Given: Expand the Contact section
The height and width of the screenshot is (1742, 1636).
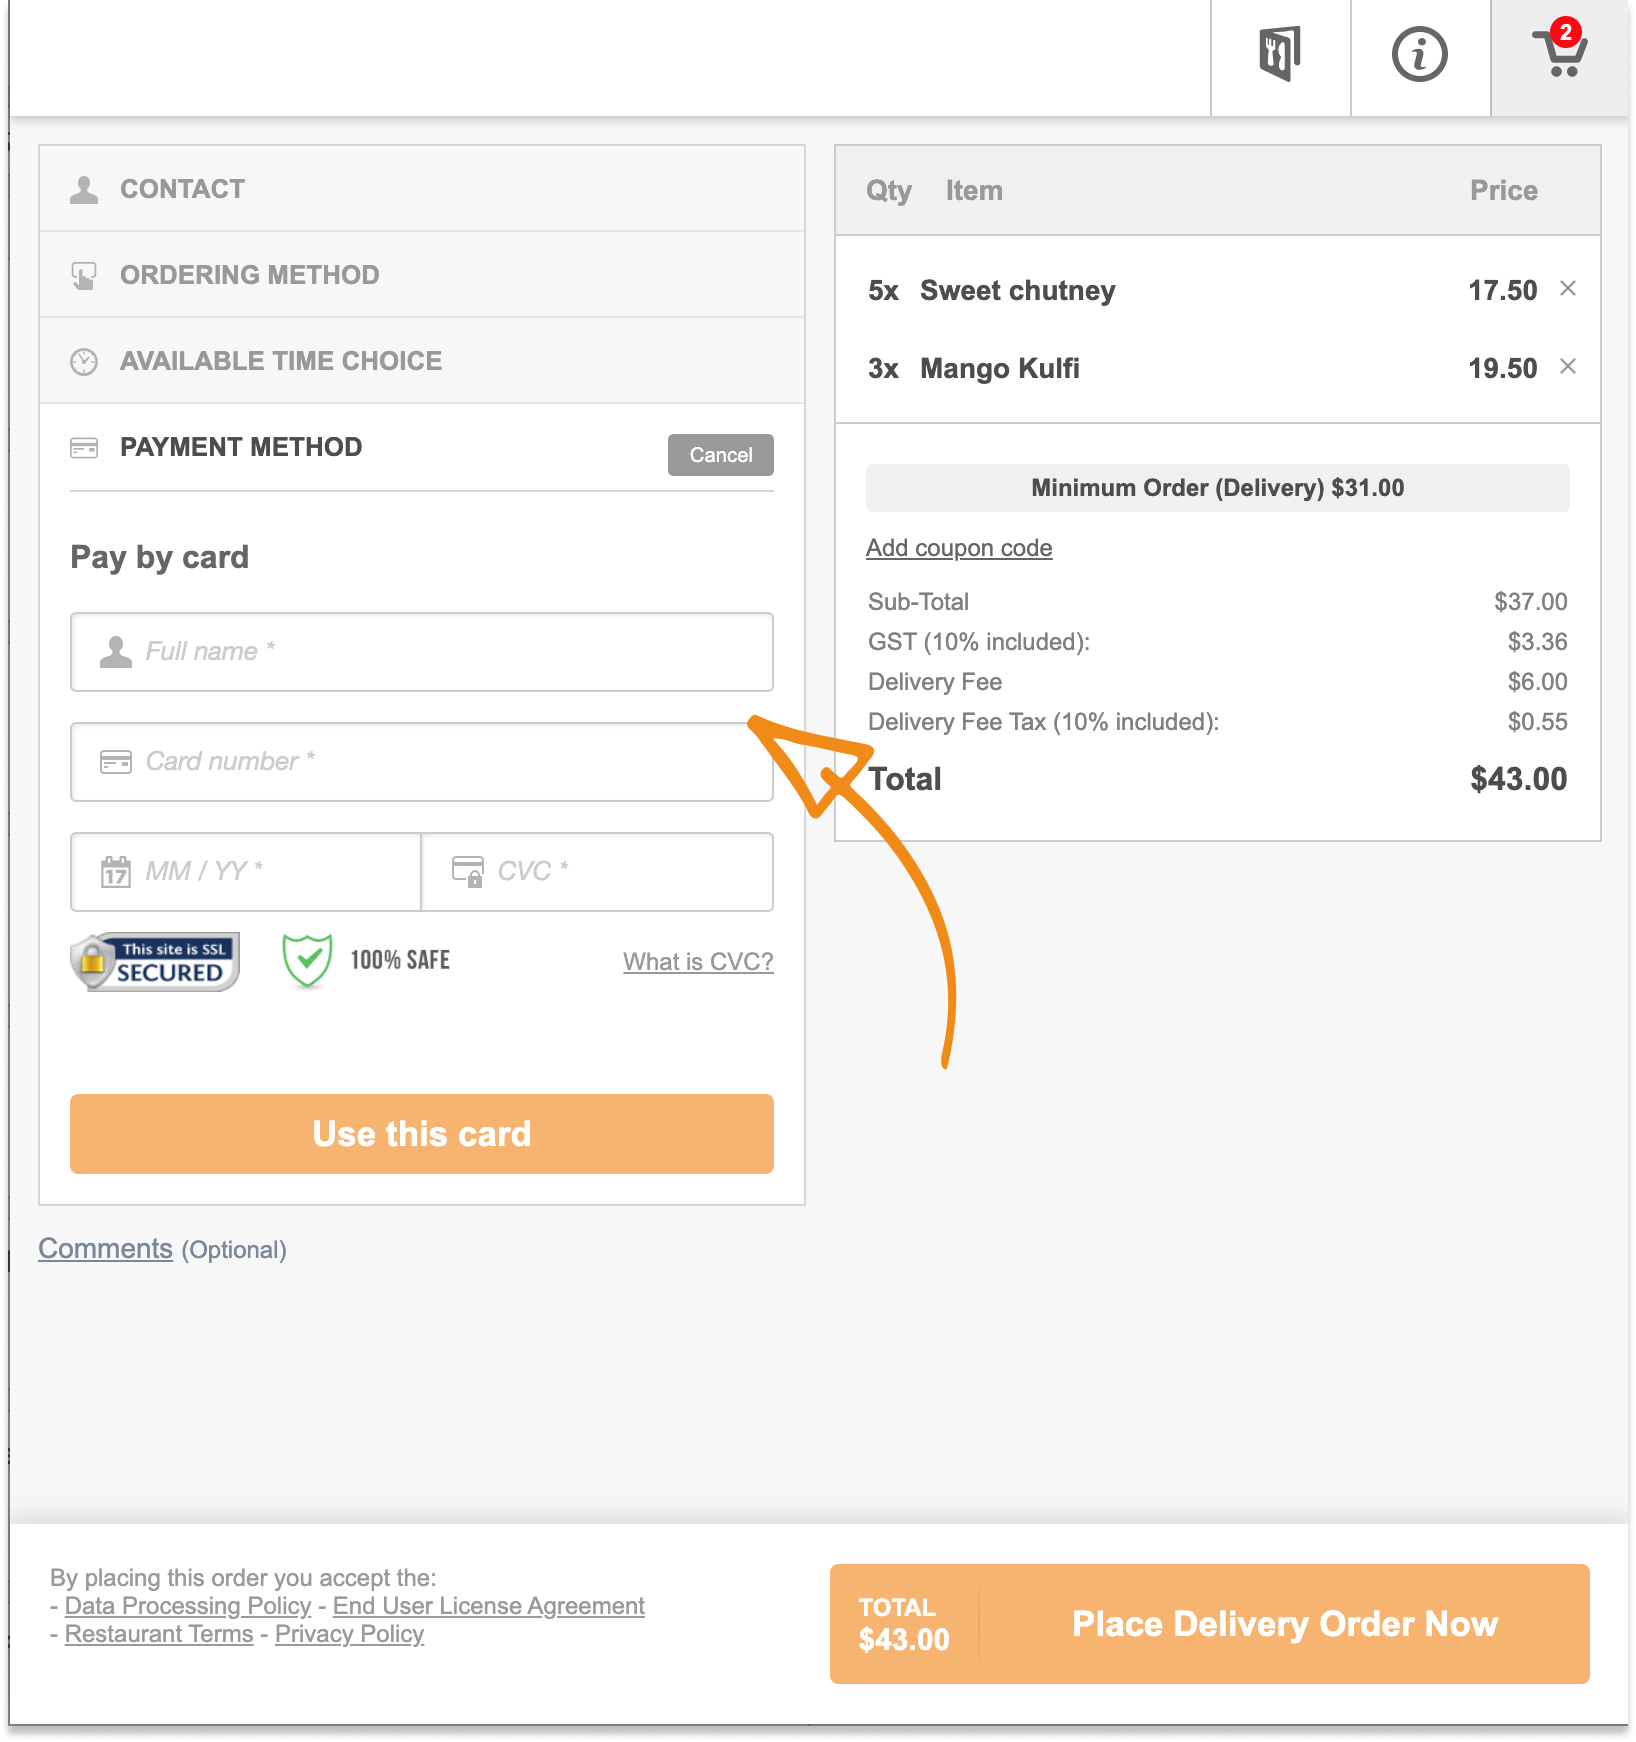Looking at the screenshot, I should (x=182, y=189).
